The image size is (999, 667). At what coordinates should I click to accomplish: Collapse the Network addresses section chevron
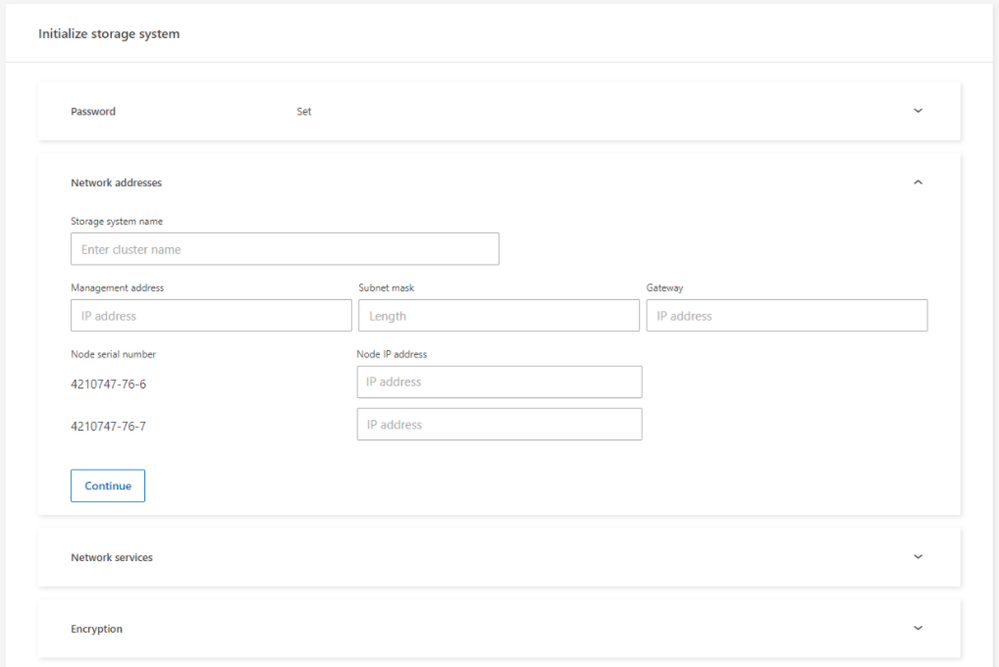pos(918,182)
